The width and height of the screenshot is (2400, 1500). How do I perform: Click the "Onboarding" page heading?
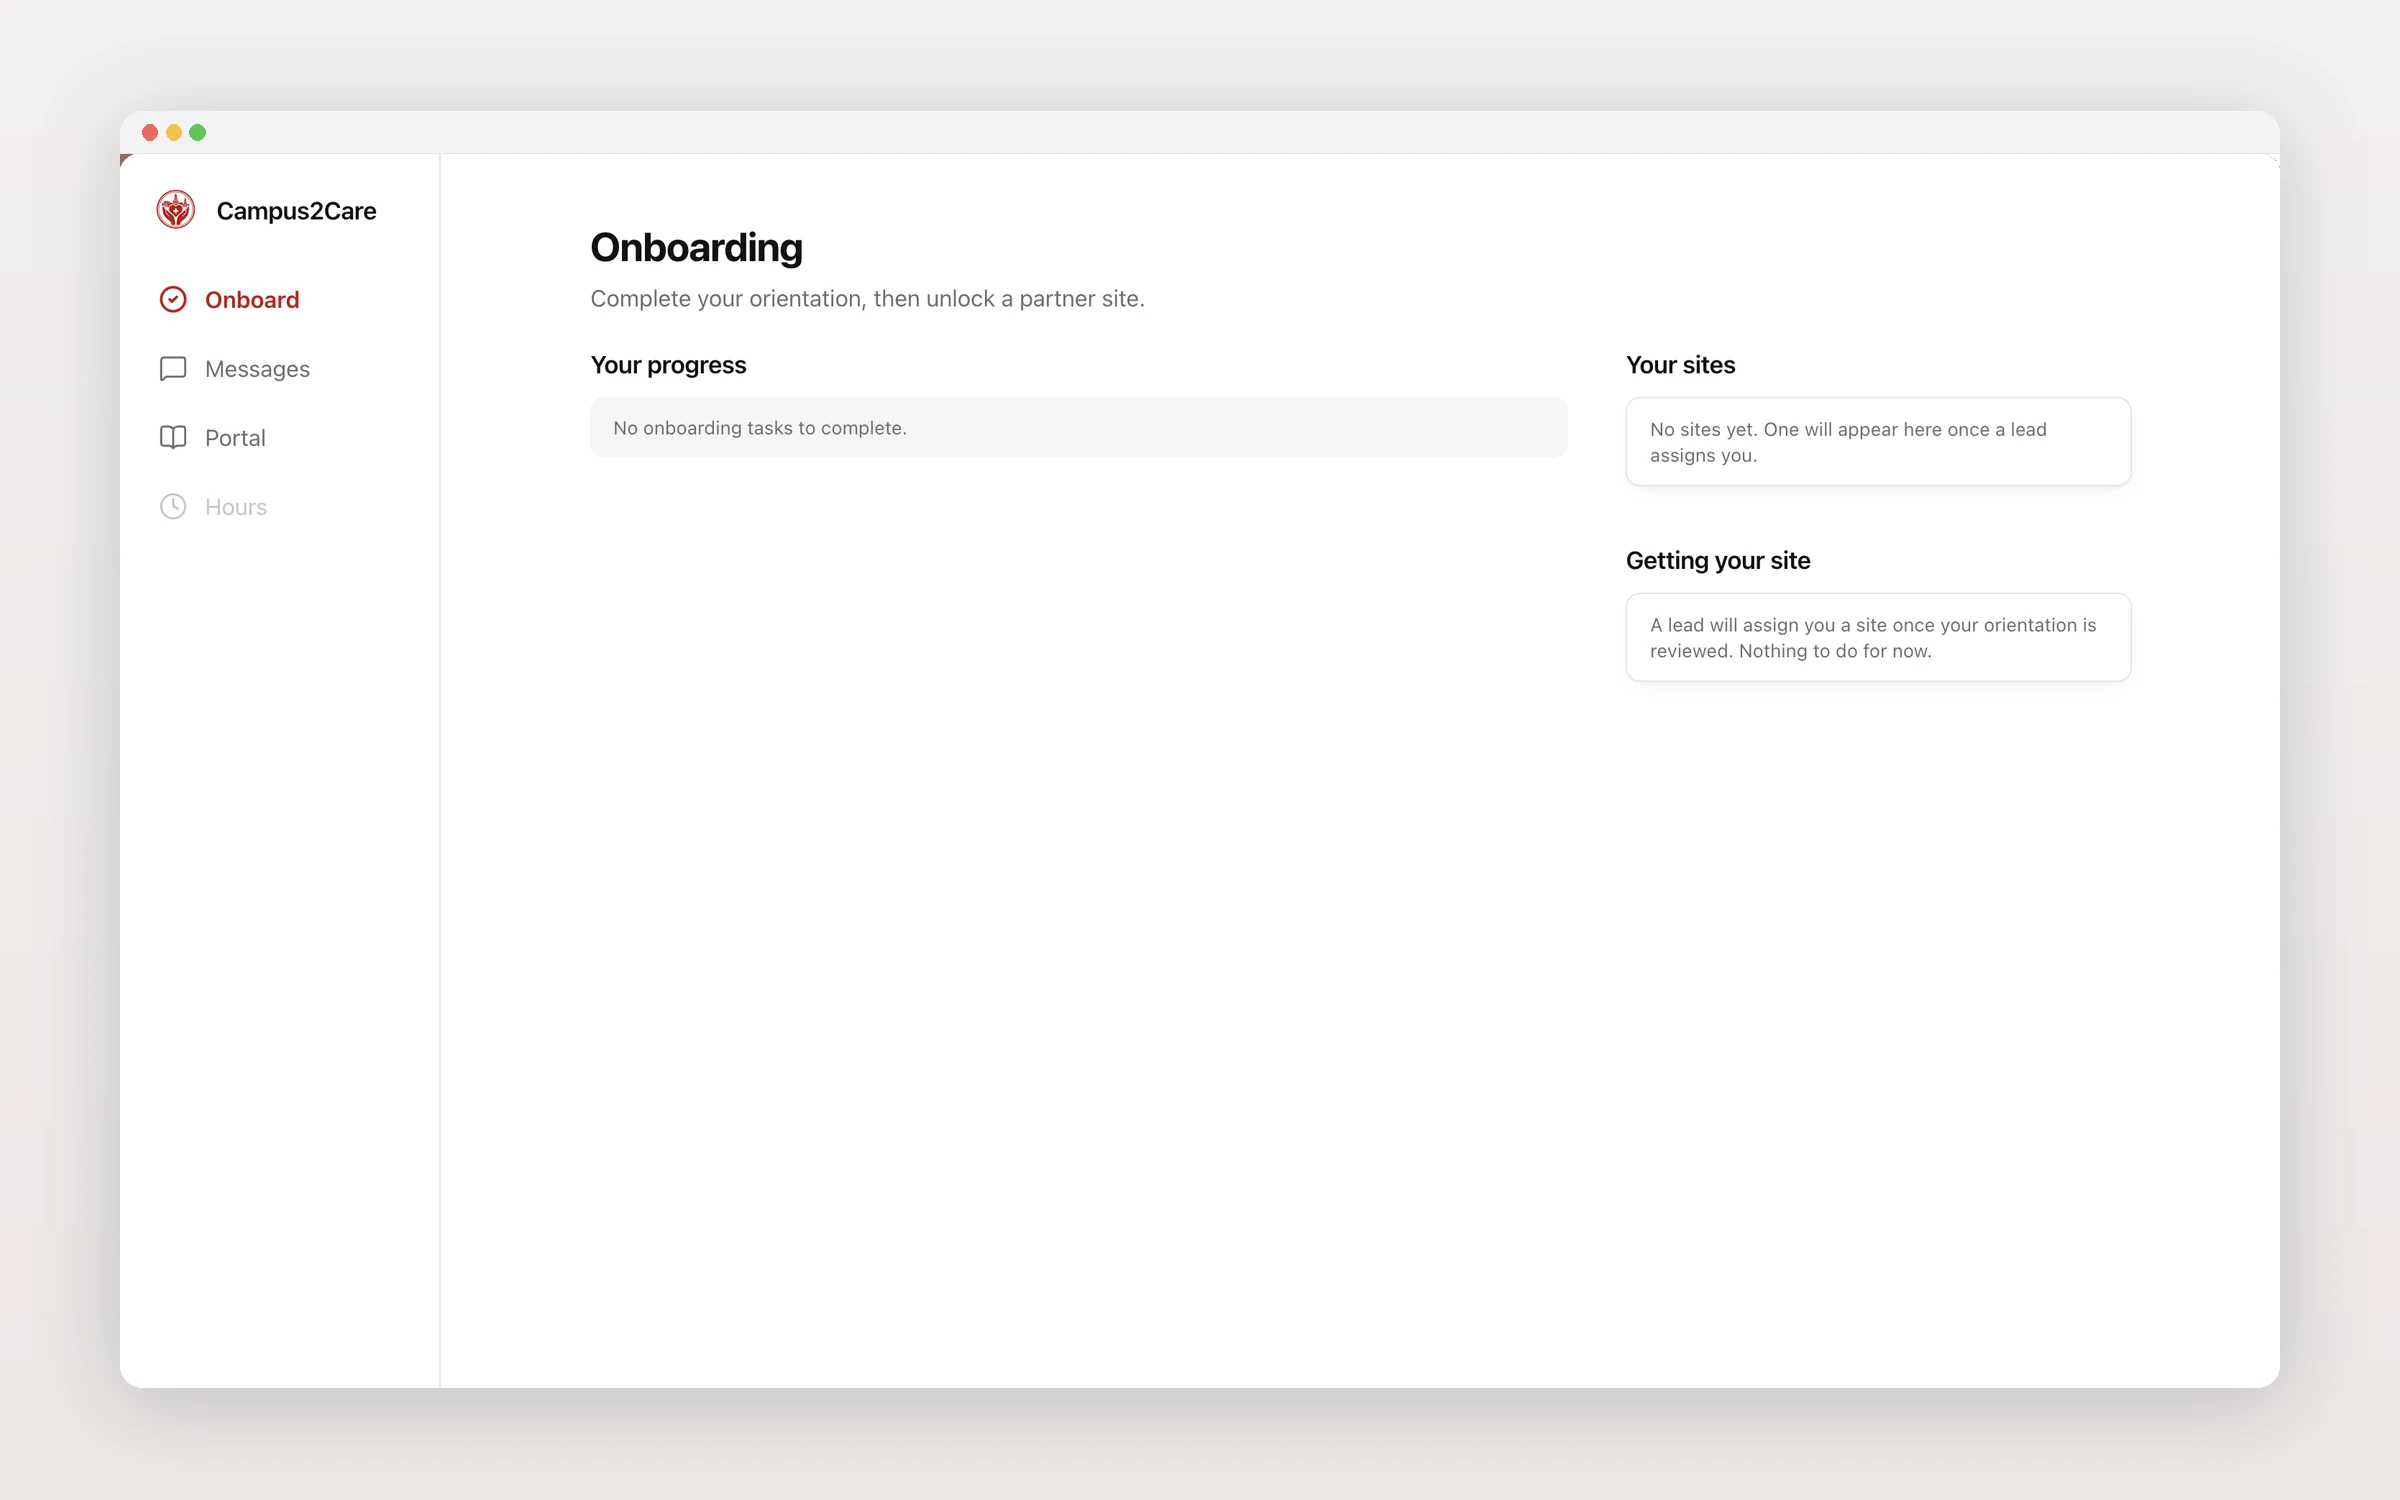point(696,248)
